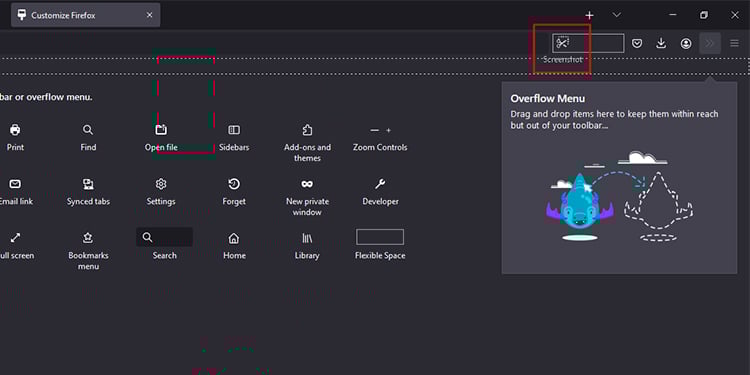
Task: Click the Synced tabs icon
Action: coord(88,184)
